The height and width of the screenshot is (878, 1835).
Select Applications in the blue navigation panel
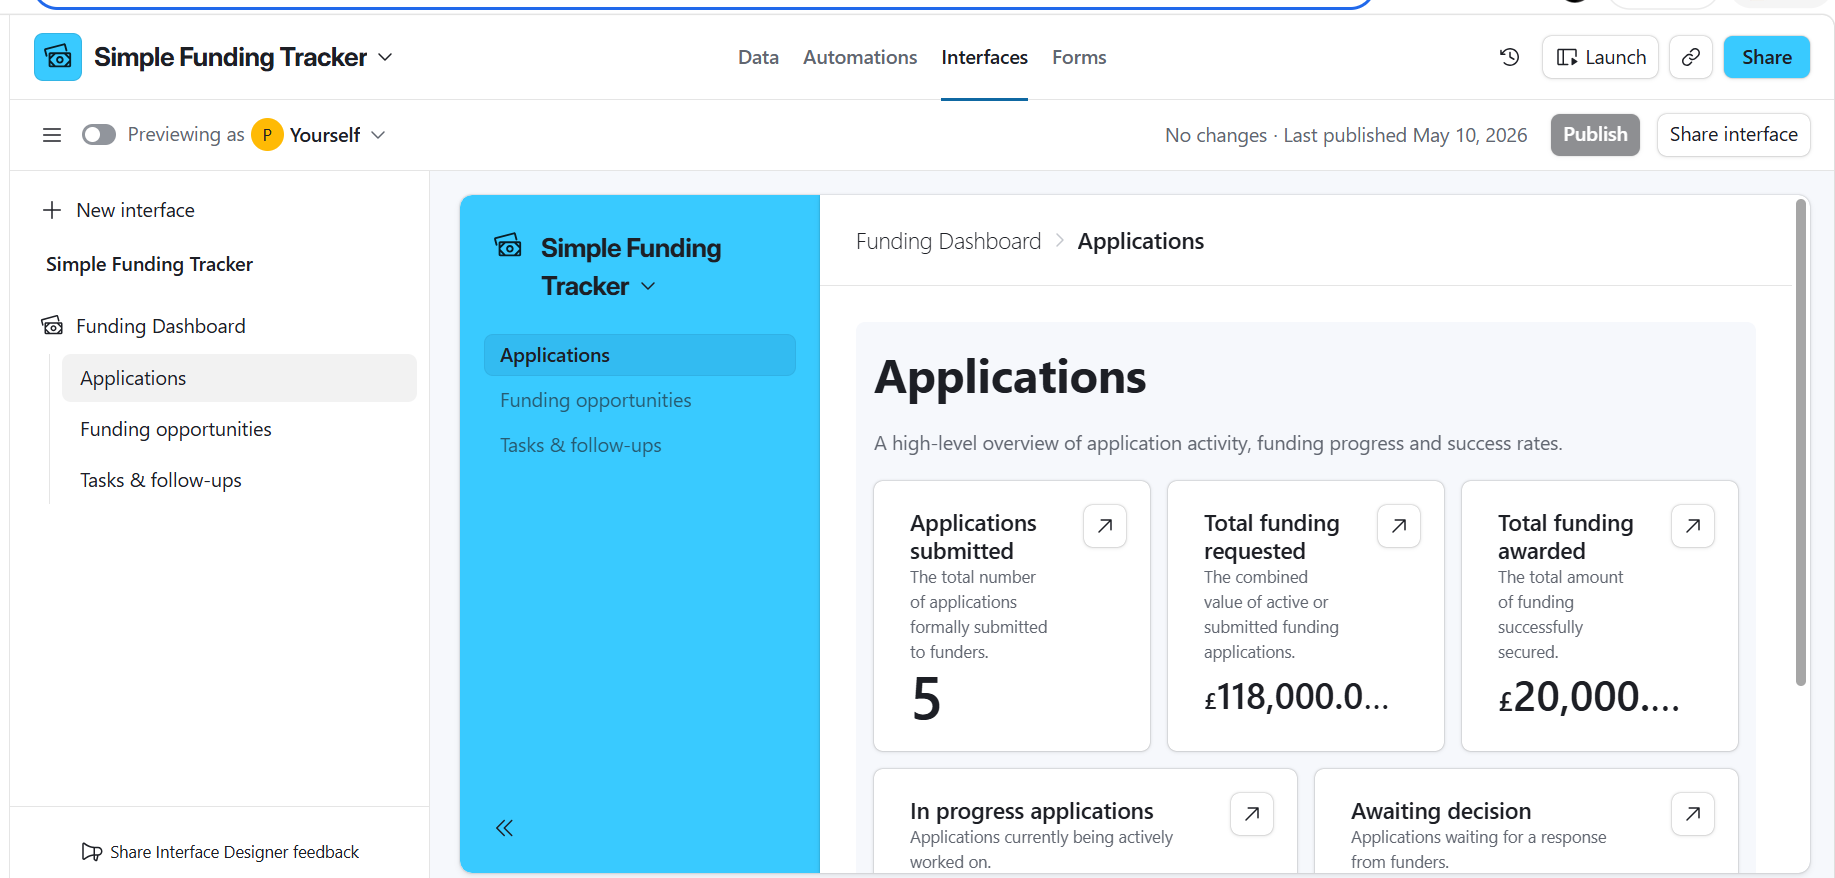coord(639,355)
